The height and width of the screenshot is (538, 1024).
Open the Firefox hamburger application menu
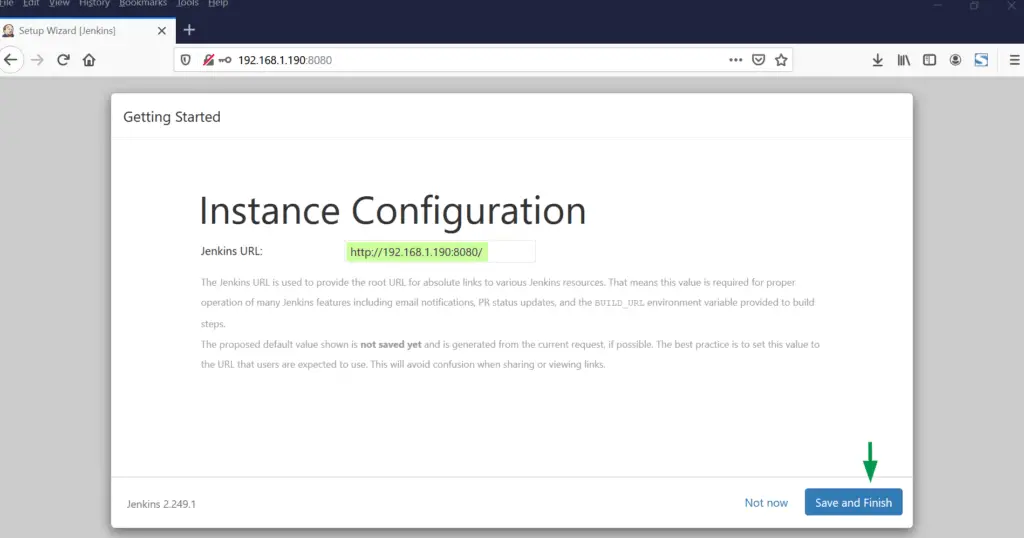click(x=1014, y=60)
